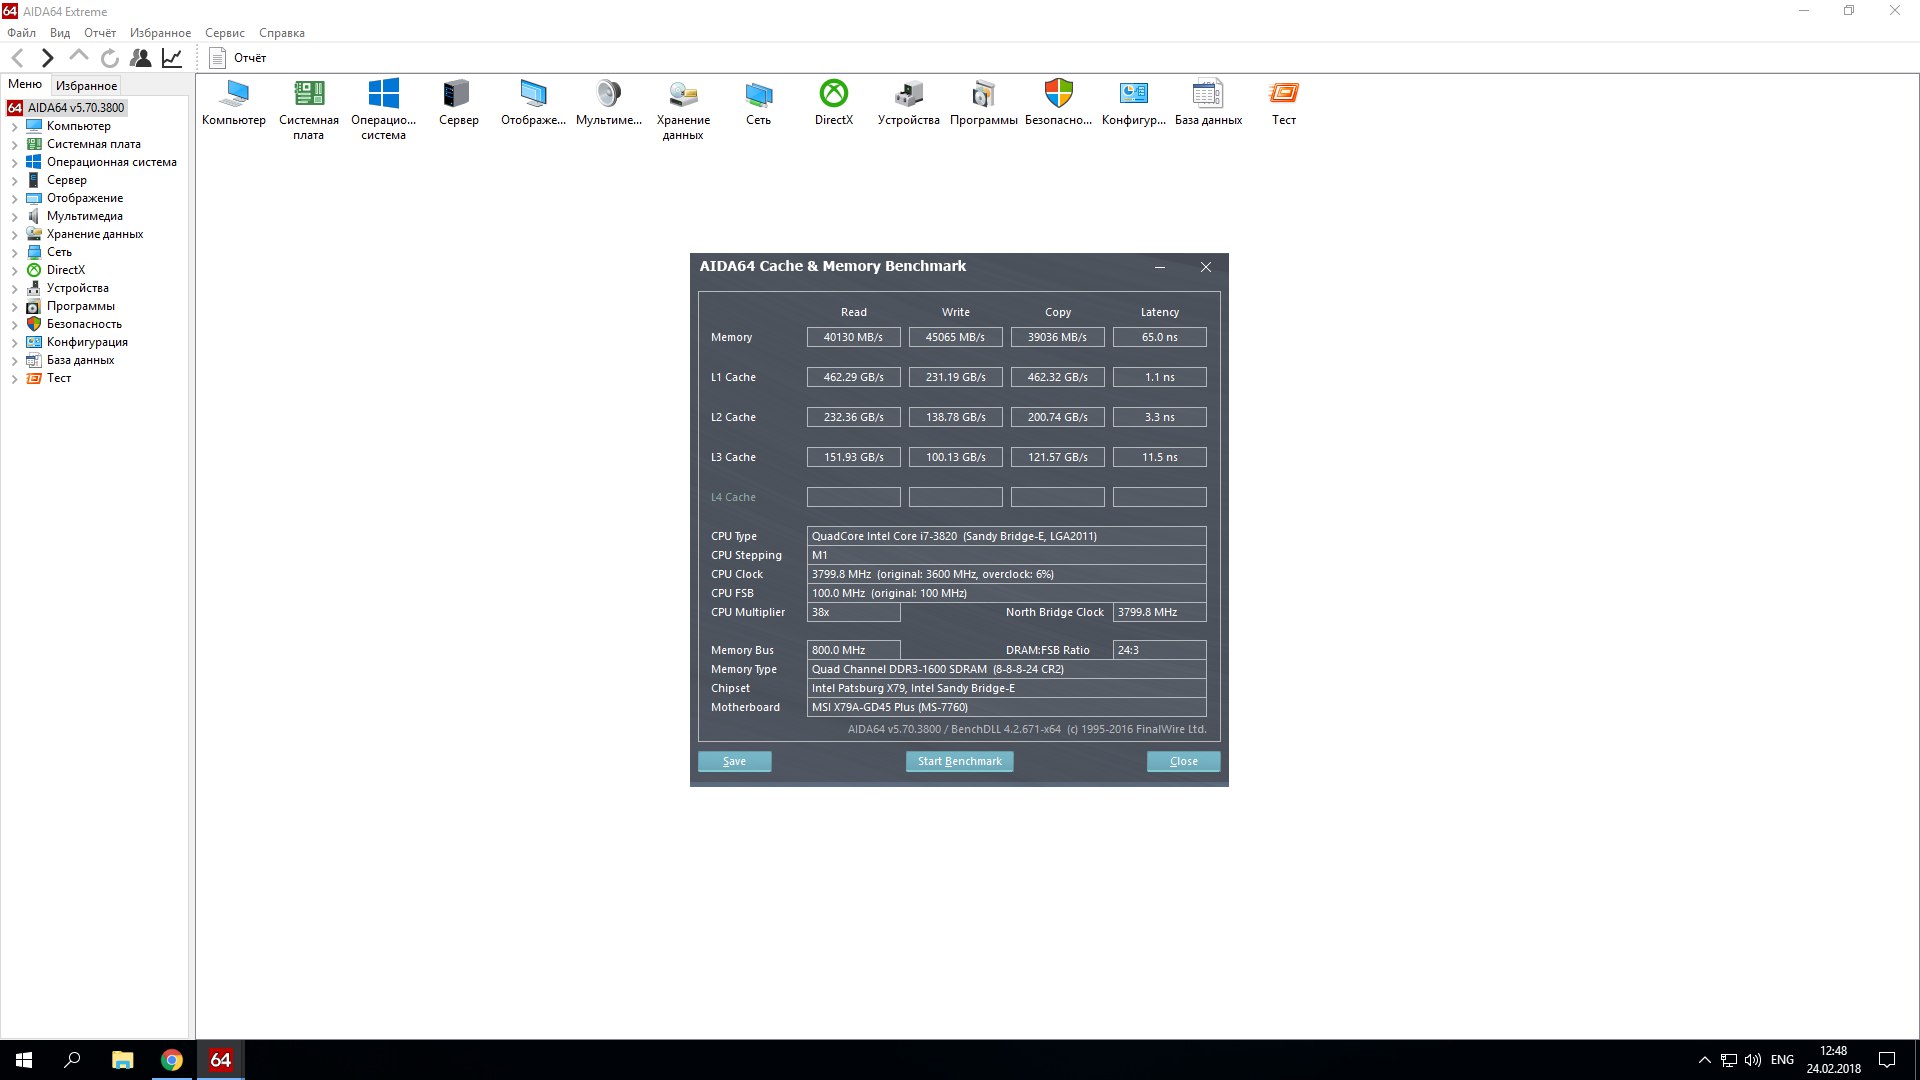Screen dimensions: 1920x1080
Task: Open the Системная плата icon
Action: 309,94
